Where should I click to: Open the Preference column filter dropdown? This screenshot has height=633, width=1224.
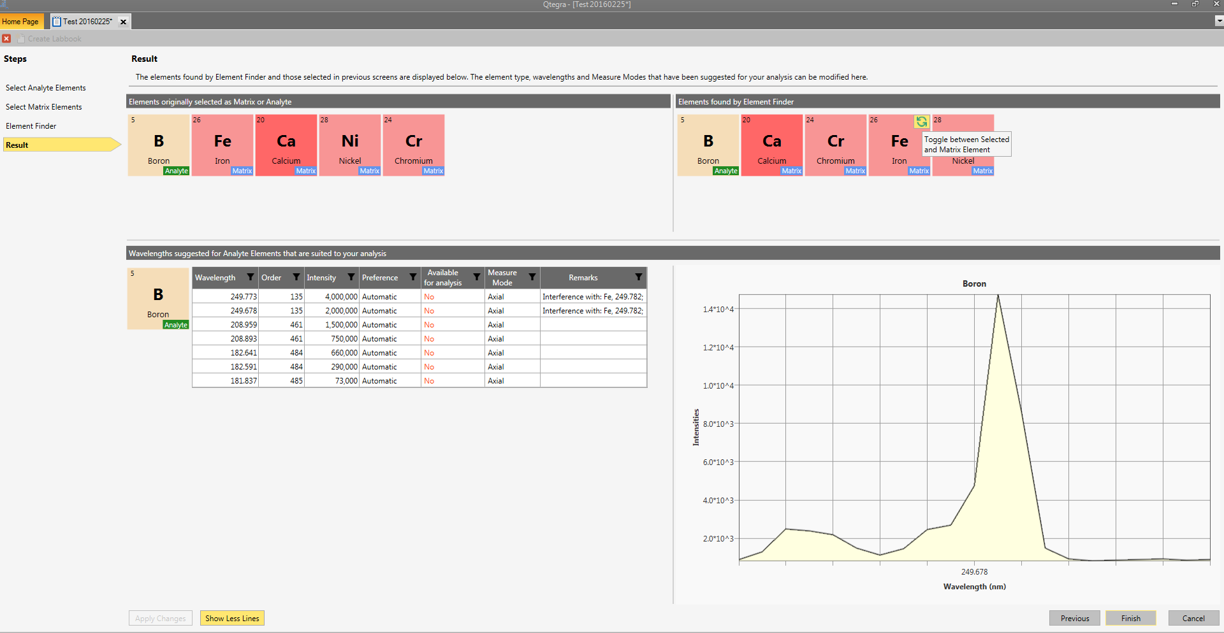[x=413, y=277]
